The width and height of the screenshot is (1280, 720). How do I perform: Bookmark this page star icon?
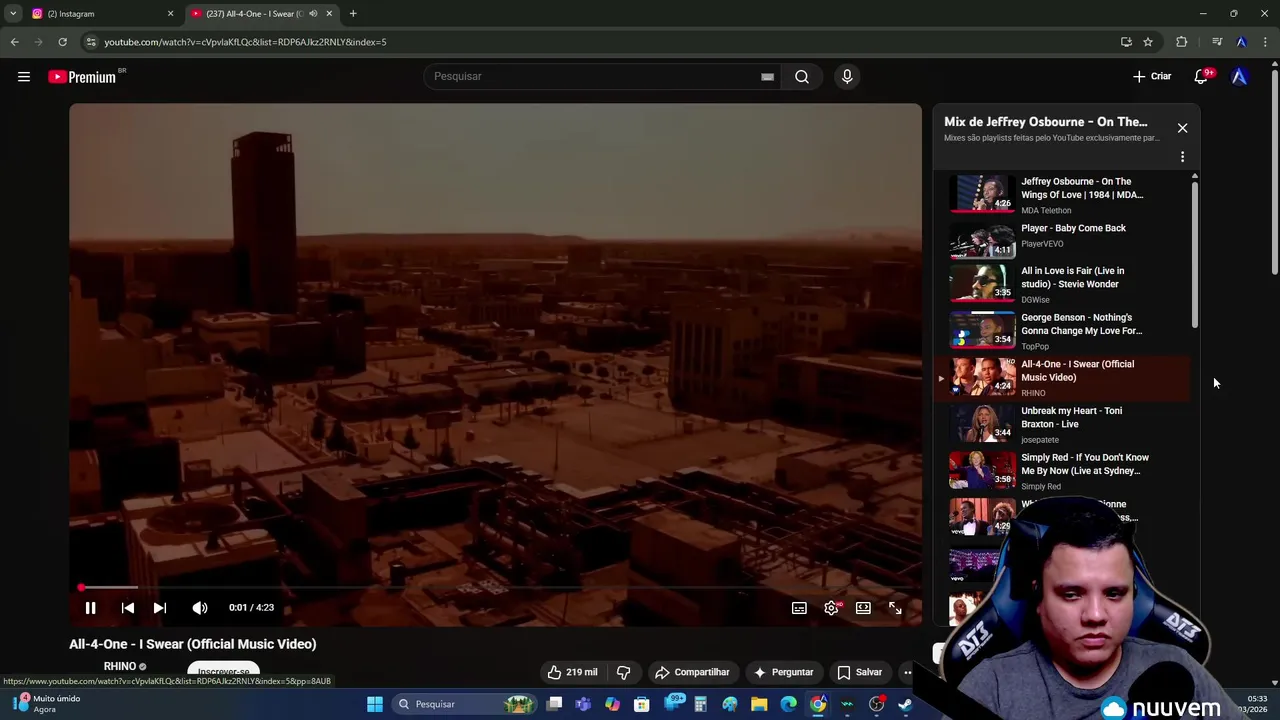coord(1148,42)
